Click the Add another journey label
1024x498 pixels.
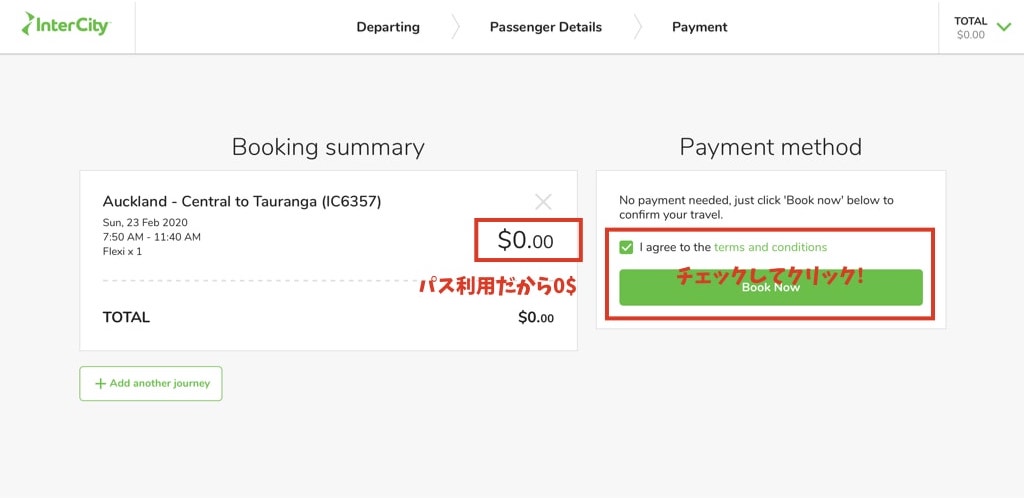pos(160,384)
